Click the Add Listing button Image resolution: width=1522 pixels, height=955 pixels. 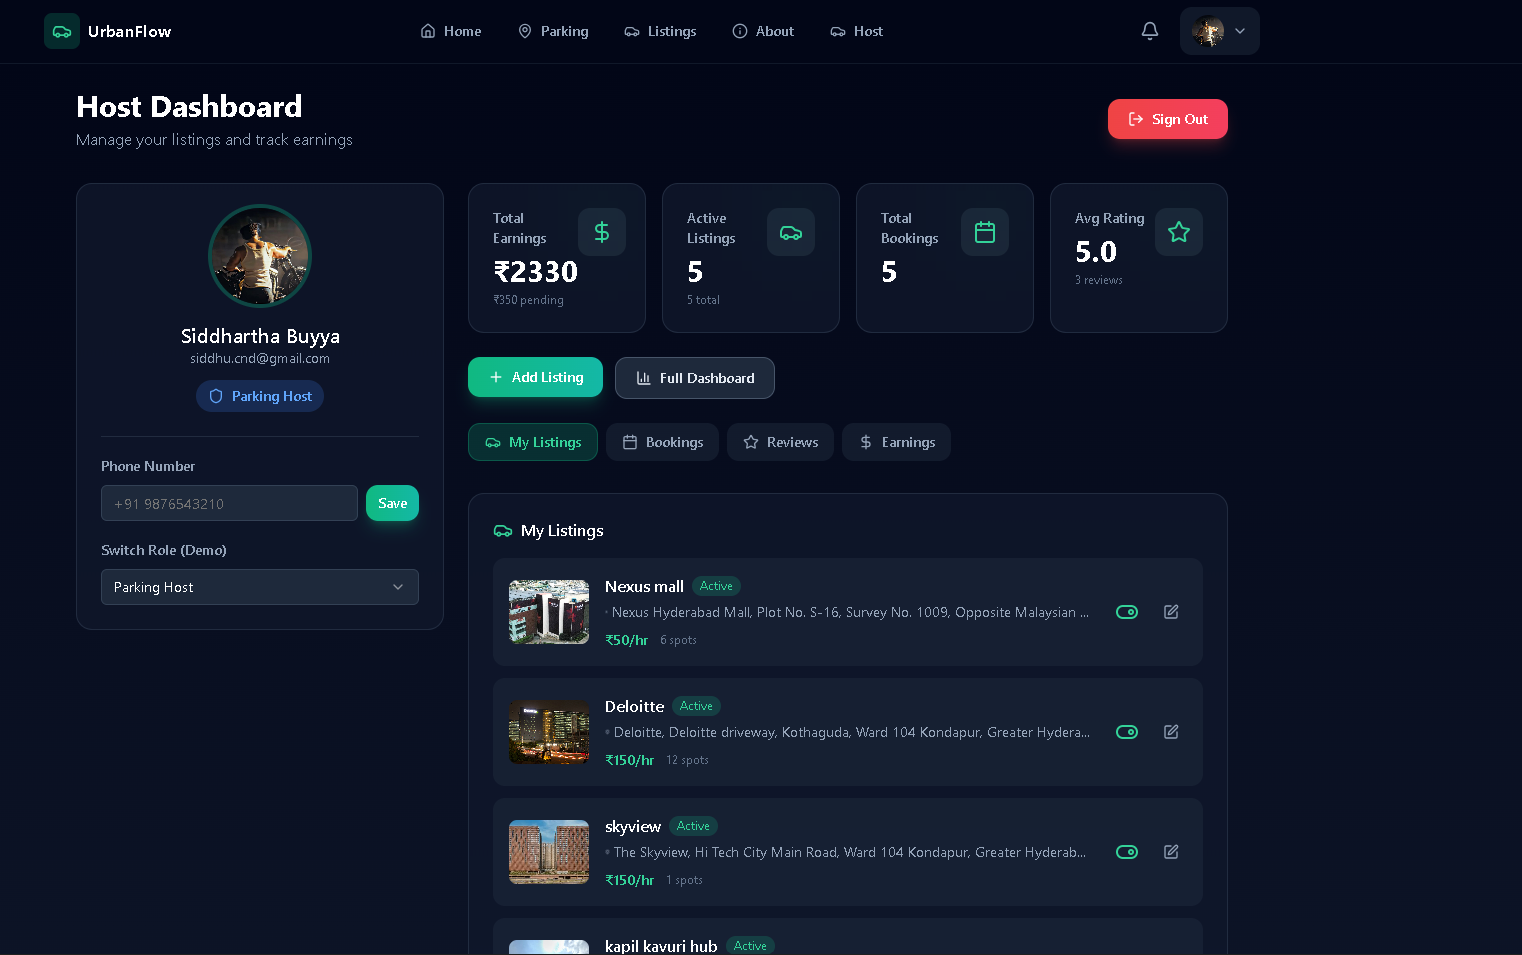point(535,377)
